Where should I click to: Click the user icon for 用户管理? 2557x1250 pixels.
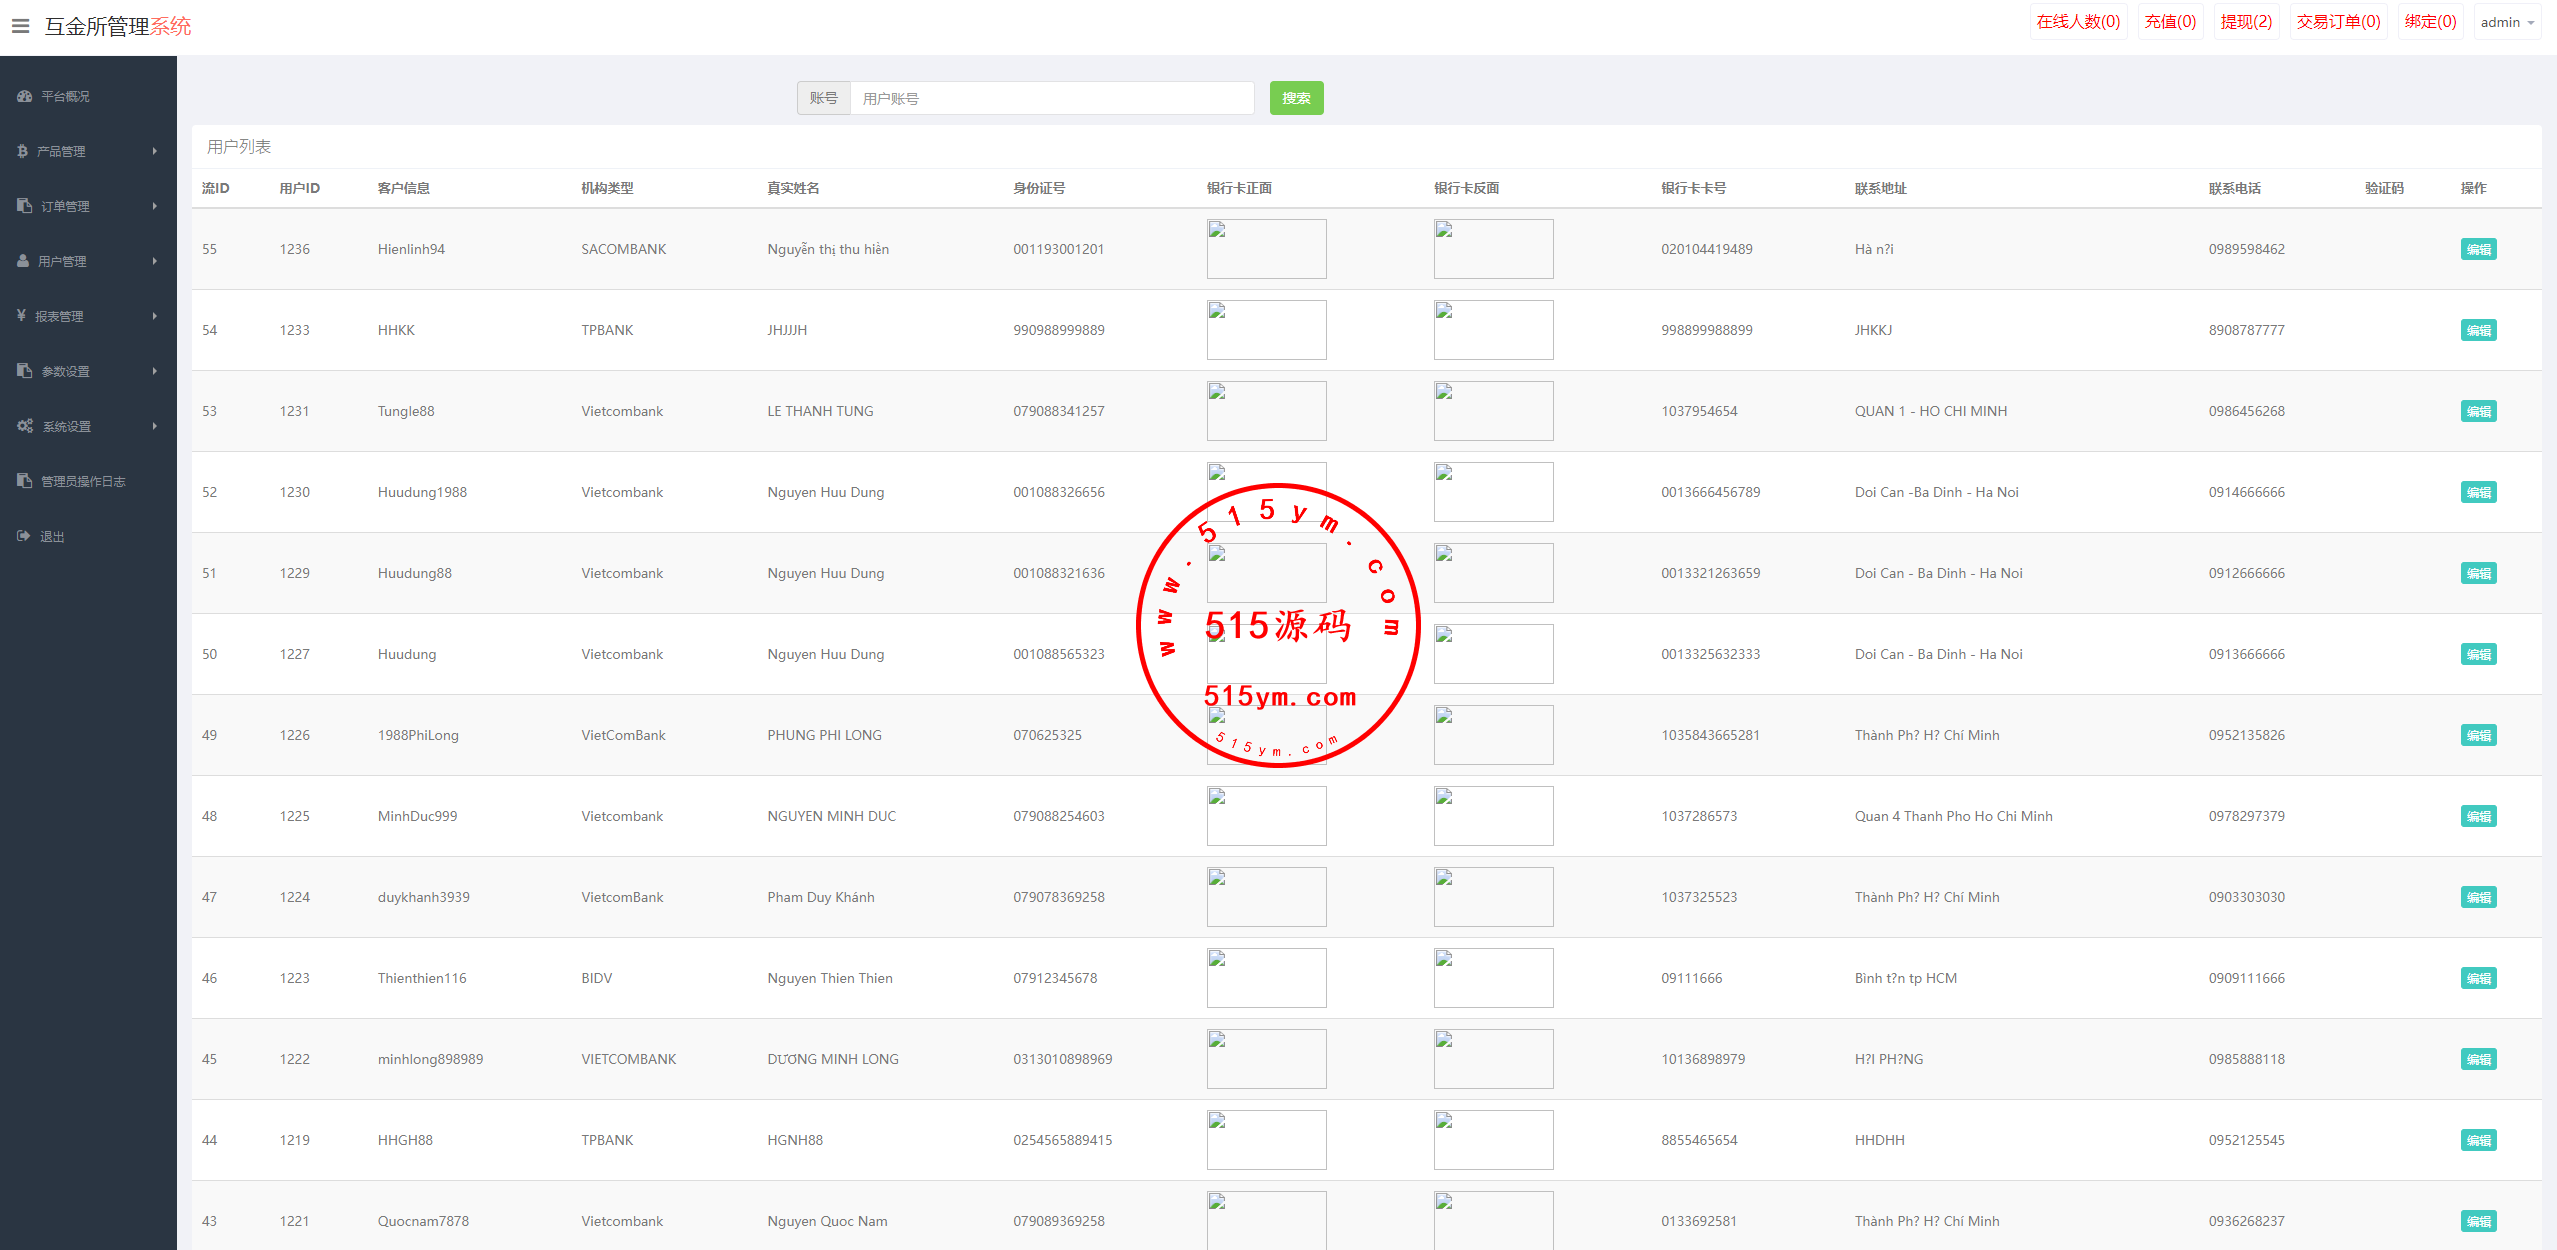(x=23, y=261)
